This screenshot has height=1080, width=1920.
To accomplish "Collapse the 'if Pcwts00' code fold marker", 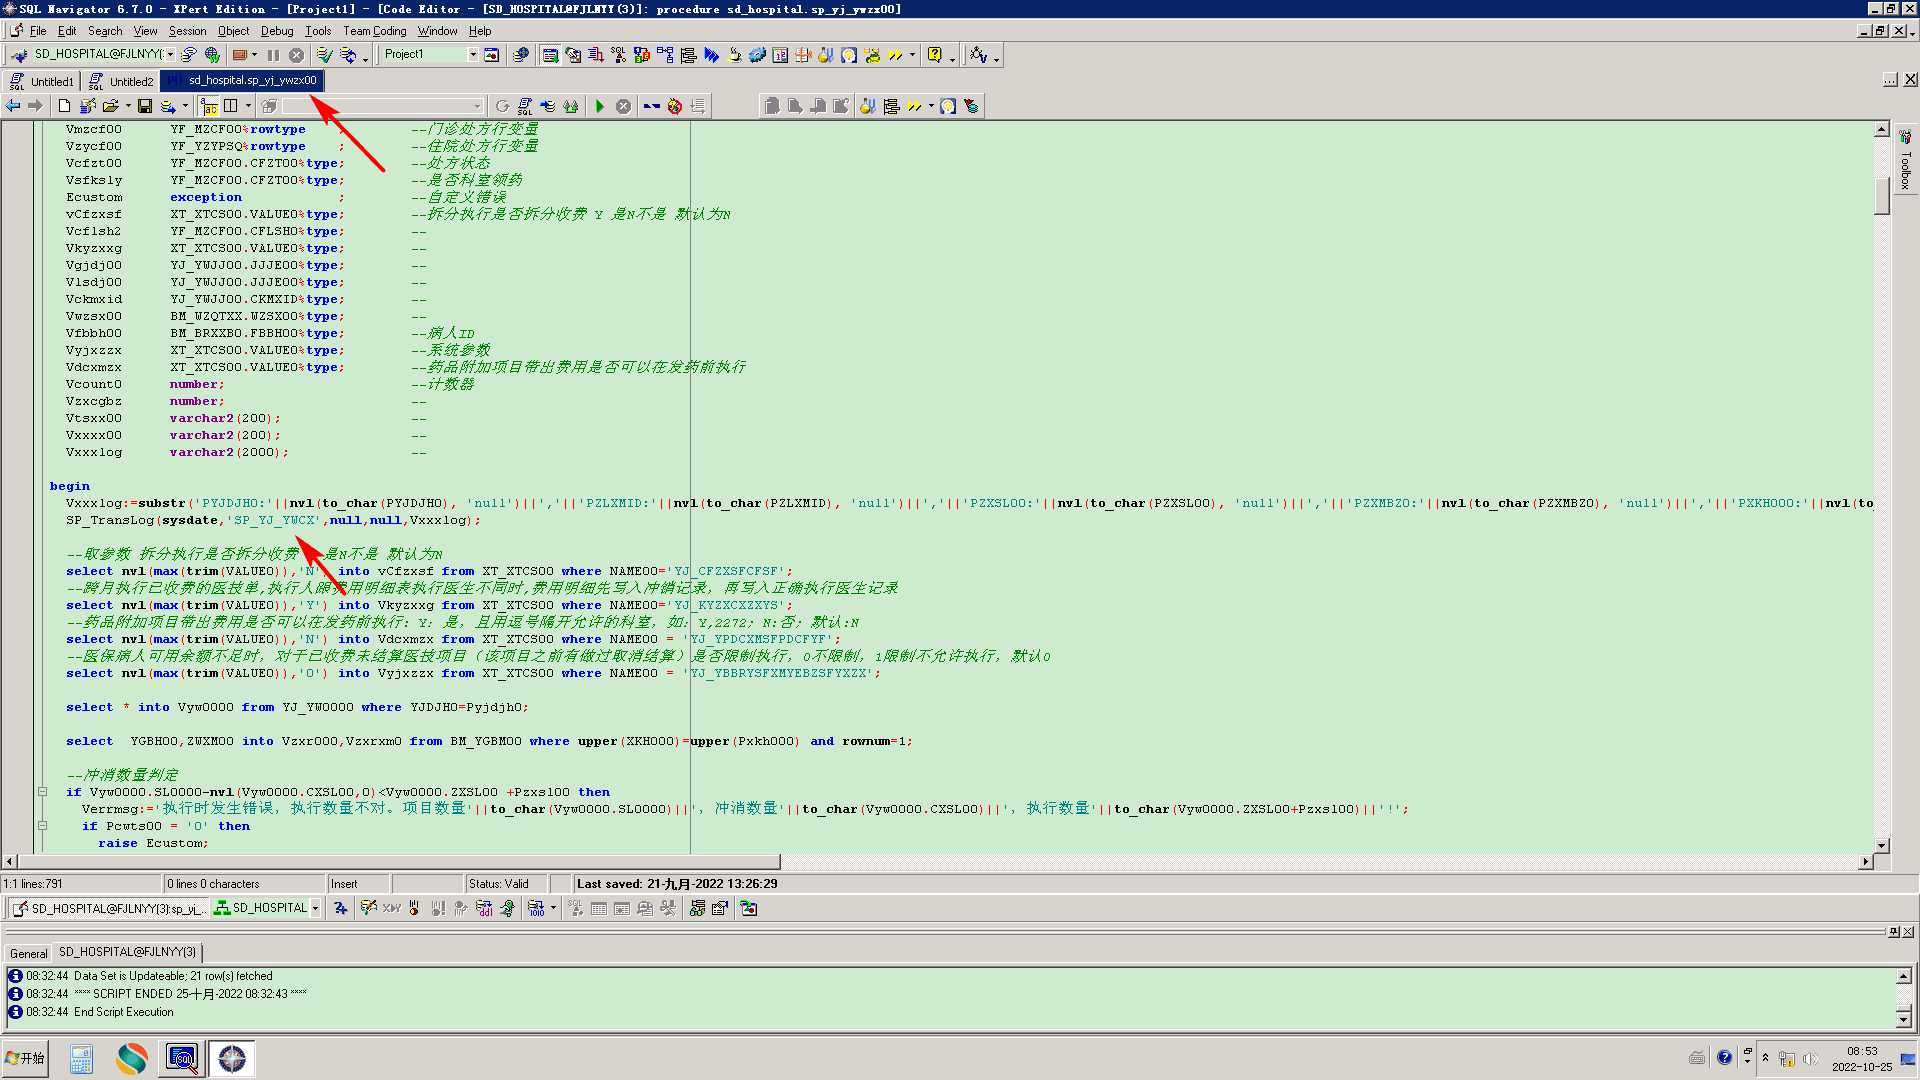I will click(42, 826).
